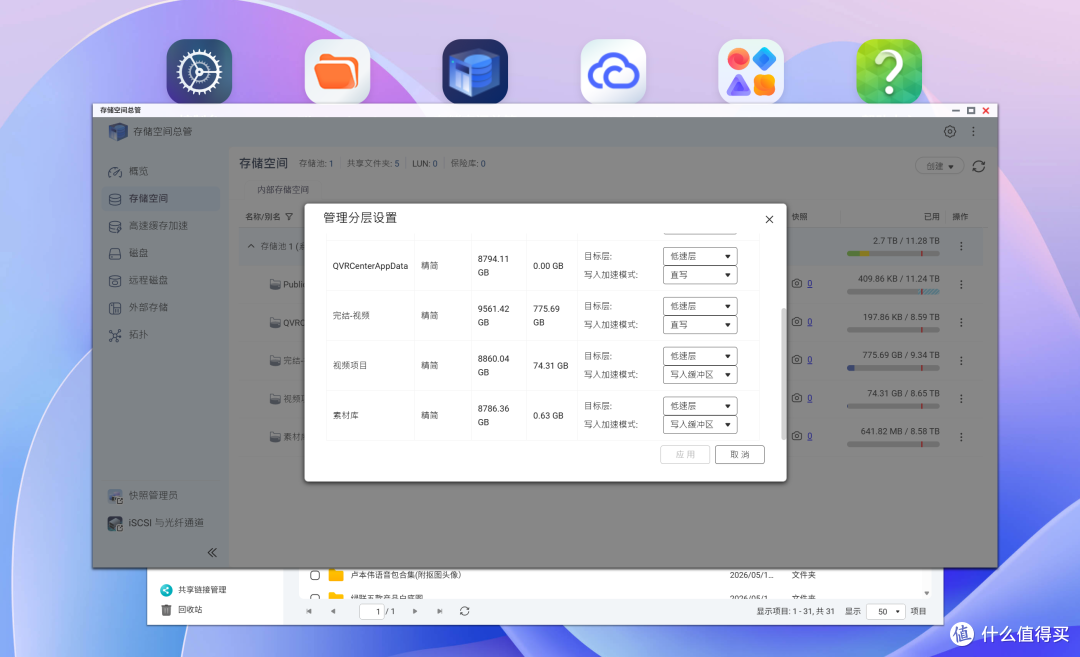Go to the previous page in File Station

[x=333, y=611]
